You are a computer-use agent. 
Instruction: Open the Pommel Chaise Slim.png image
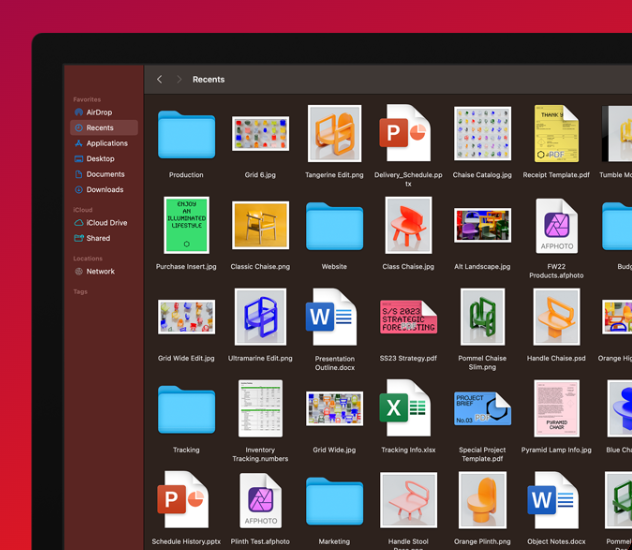tap(482, 317)
